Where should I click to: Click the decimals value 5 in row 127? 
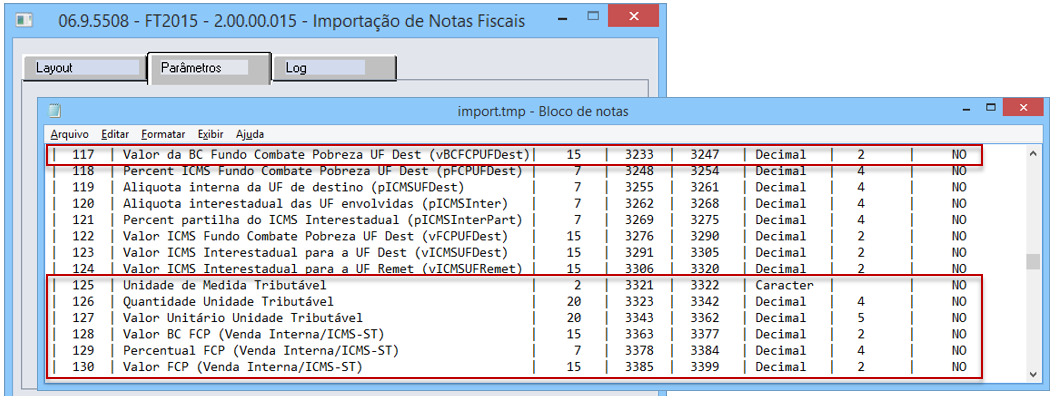click(x=860, y=317)
